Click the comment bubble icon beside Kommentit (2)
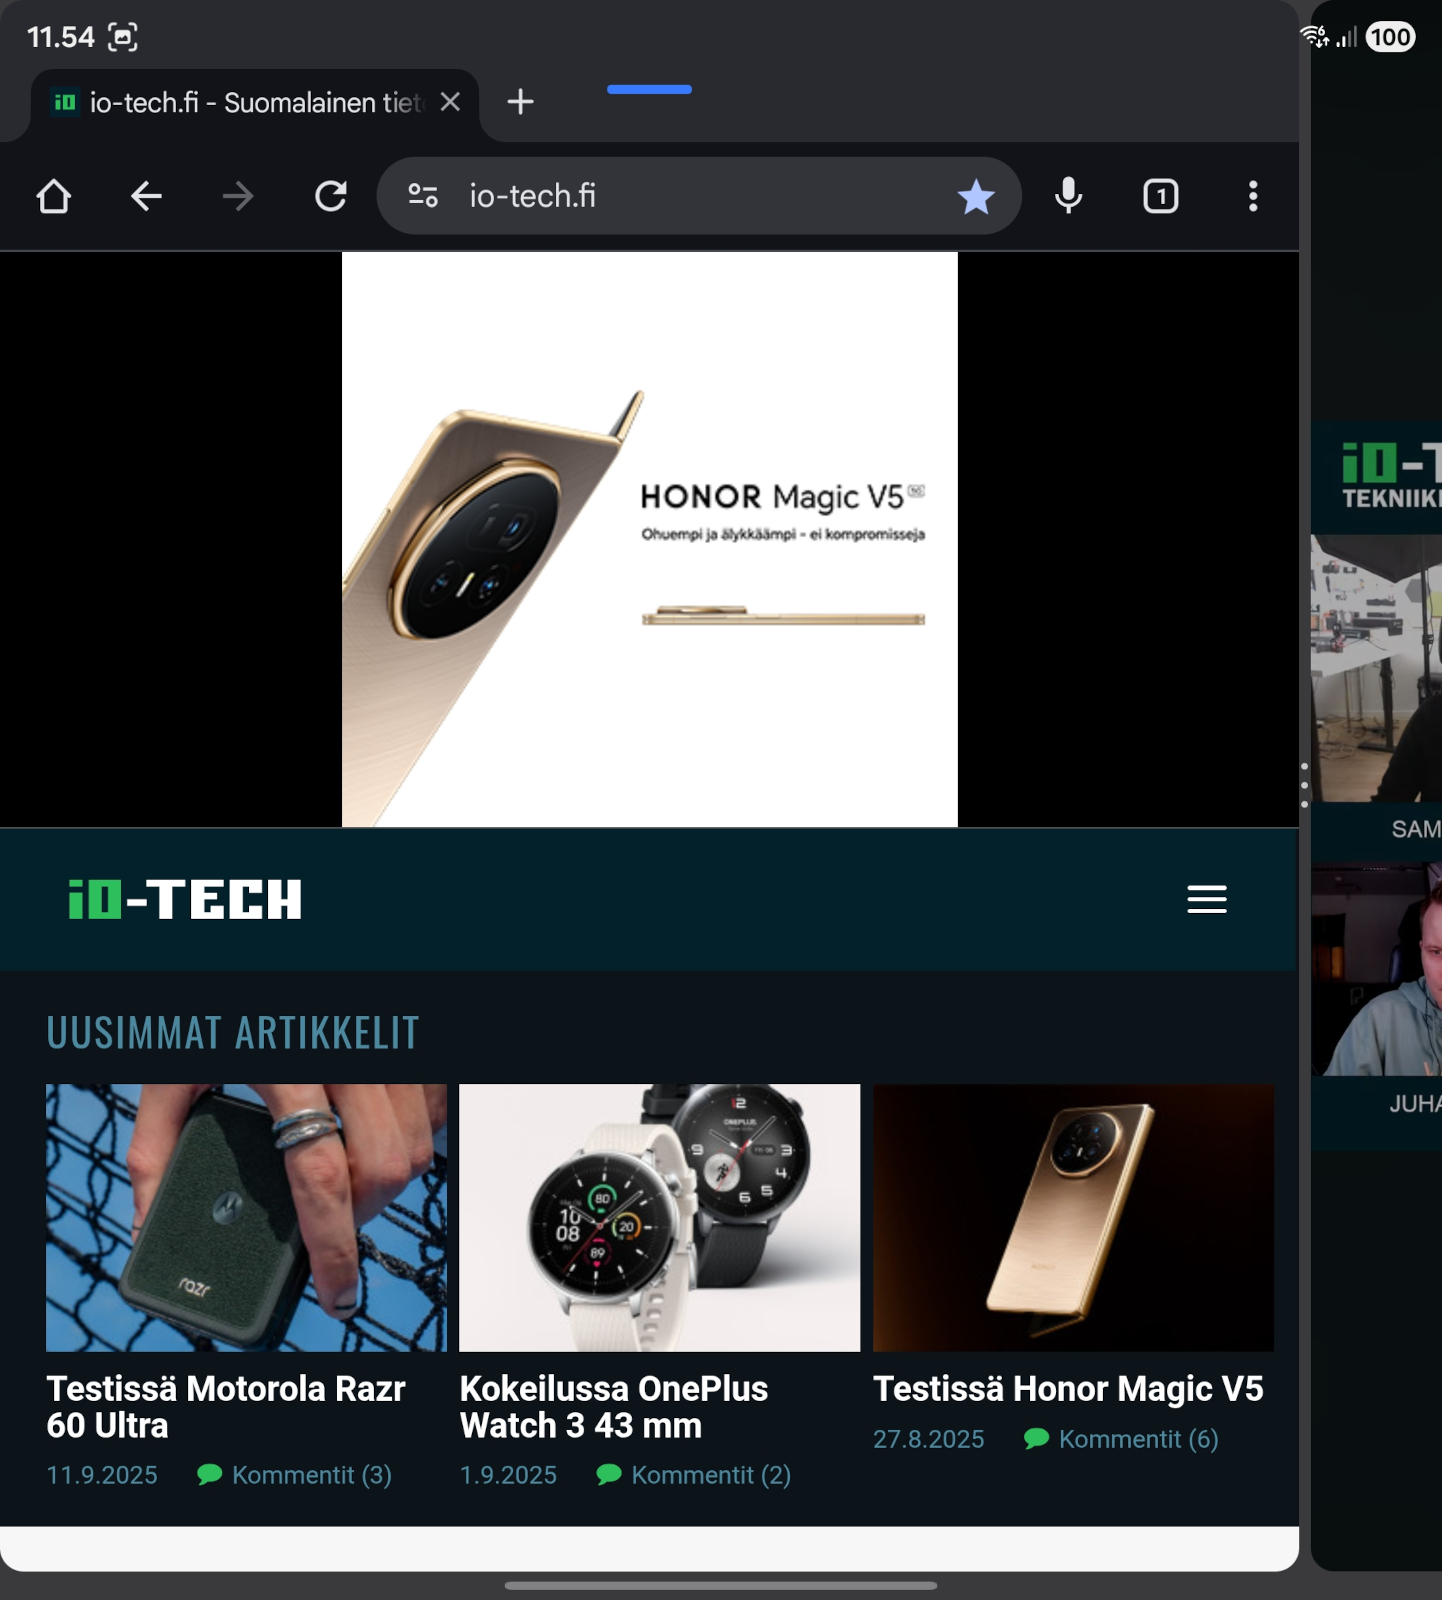Screen dimensions: 1442x1600 [x=609, y=1475]
